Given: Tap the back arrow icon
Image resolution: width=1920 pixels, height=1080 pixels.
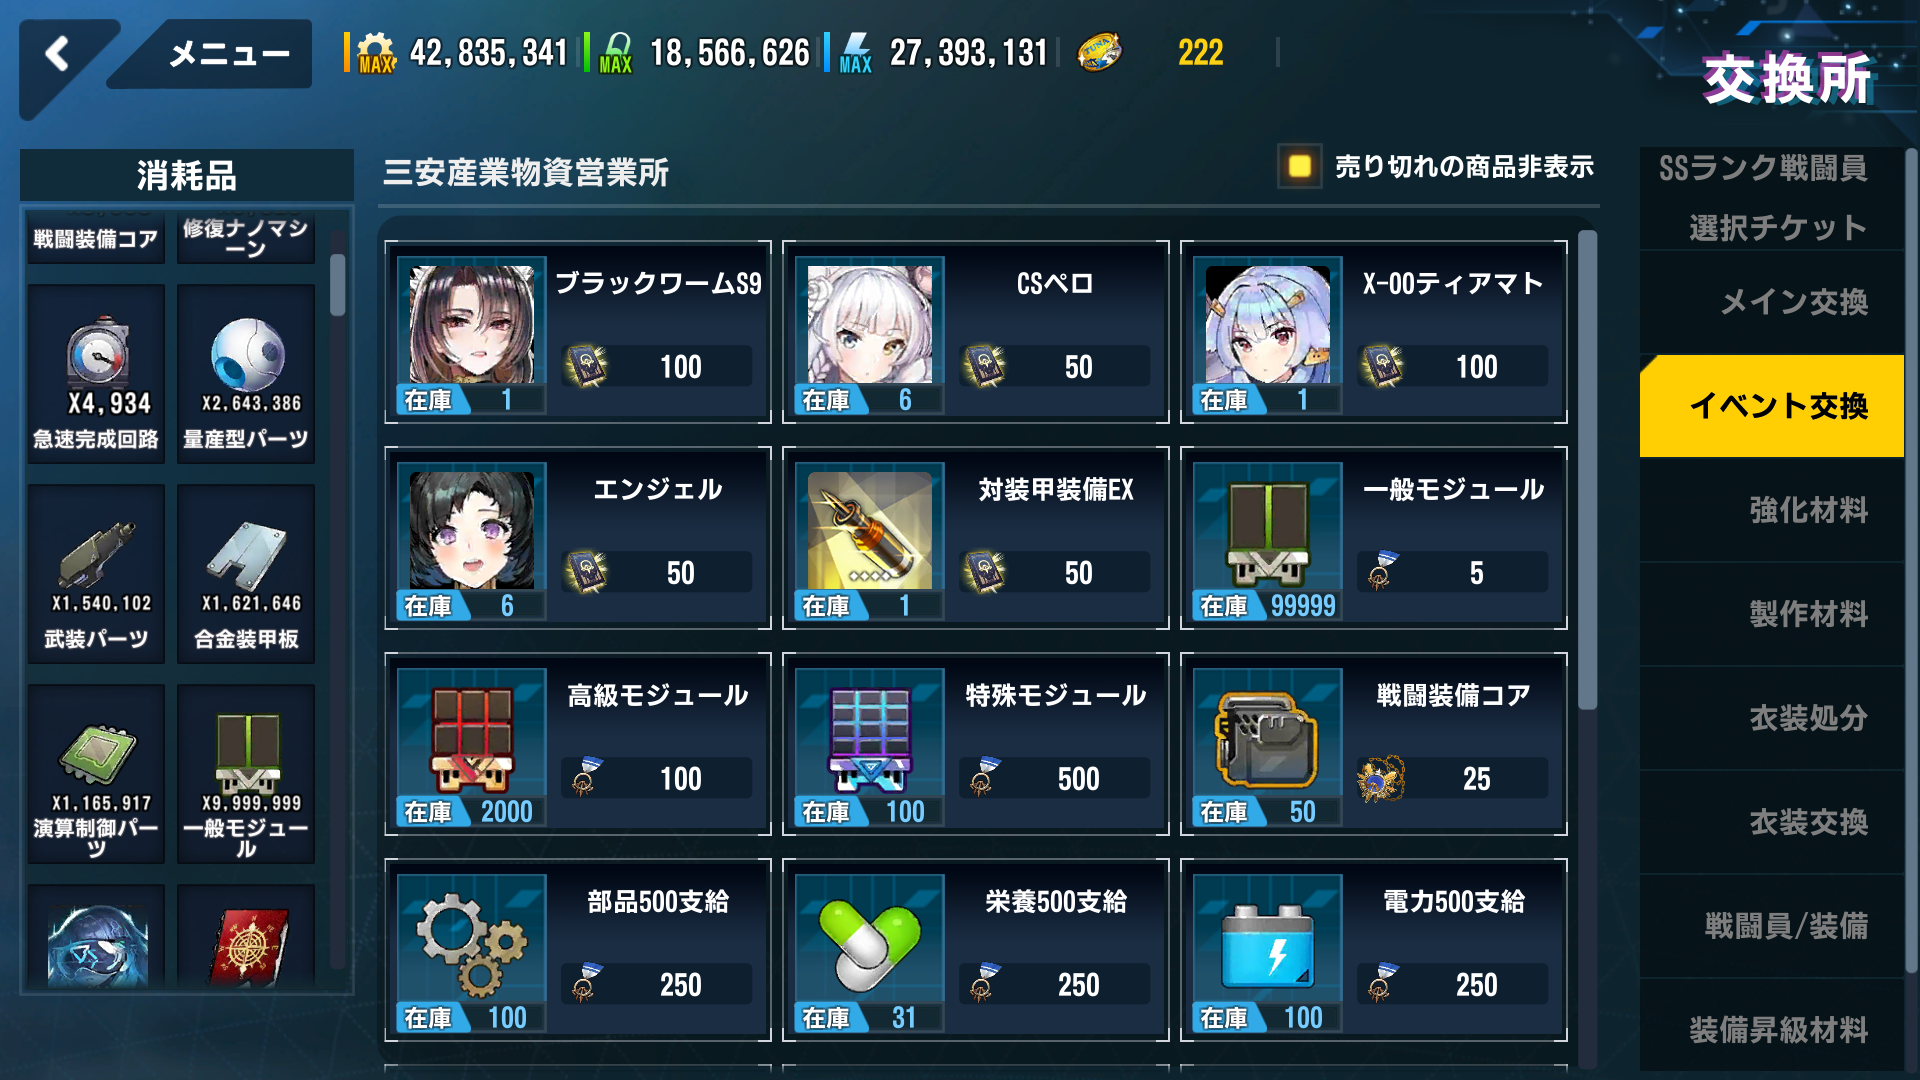Looking at the screenshot, I should tap(58, 53).
